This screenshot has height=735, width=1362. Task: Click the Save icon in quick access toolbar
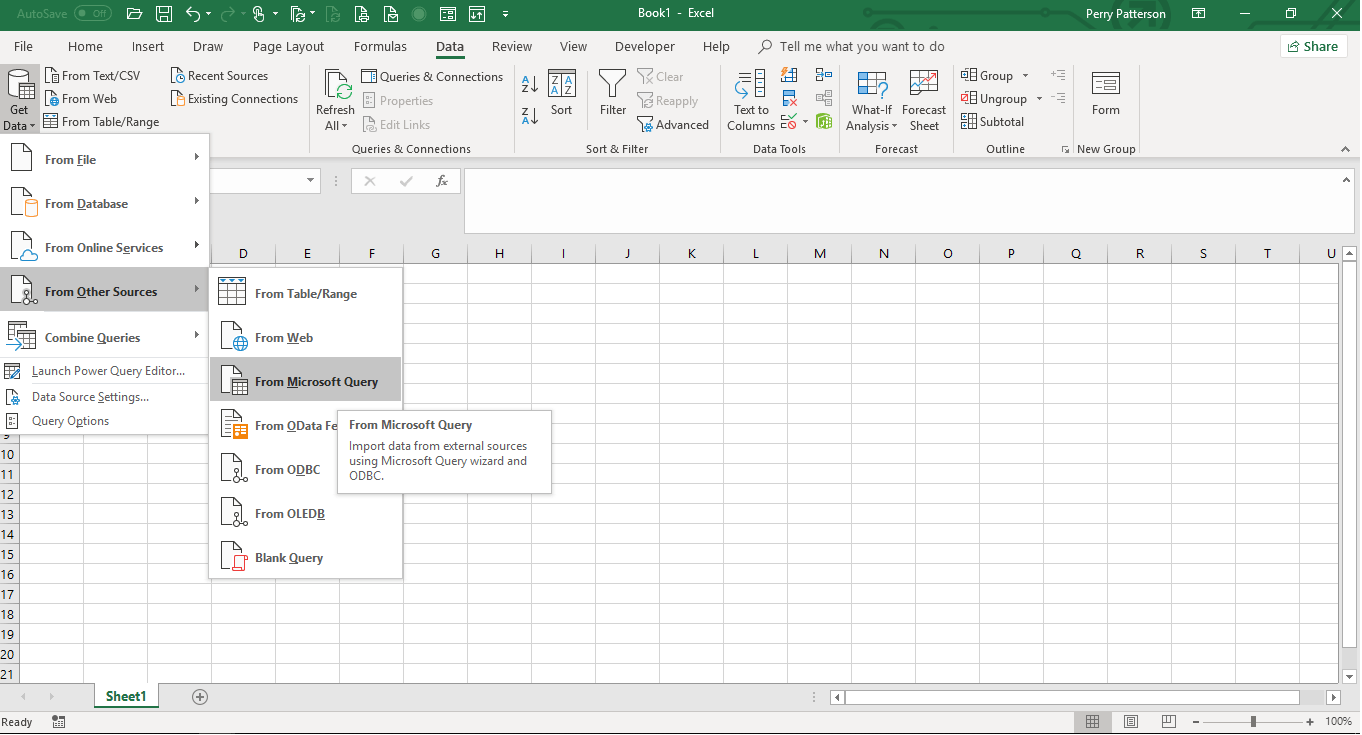point(165,14)
